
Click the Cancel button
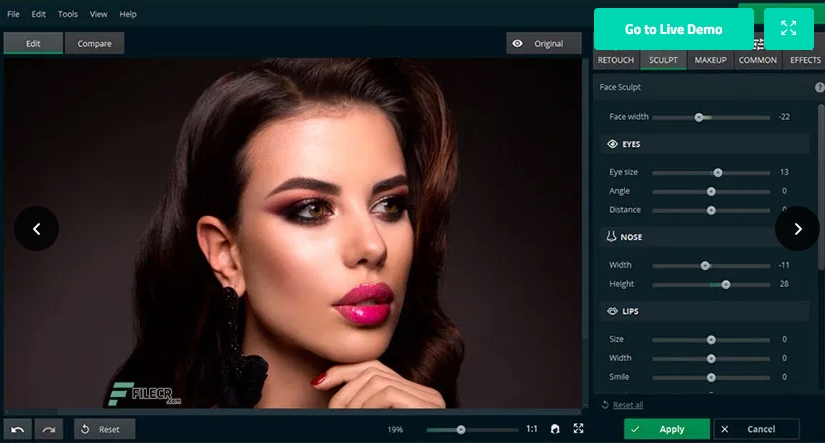757,429
